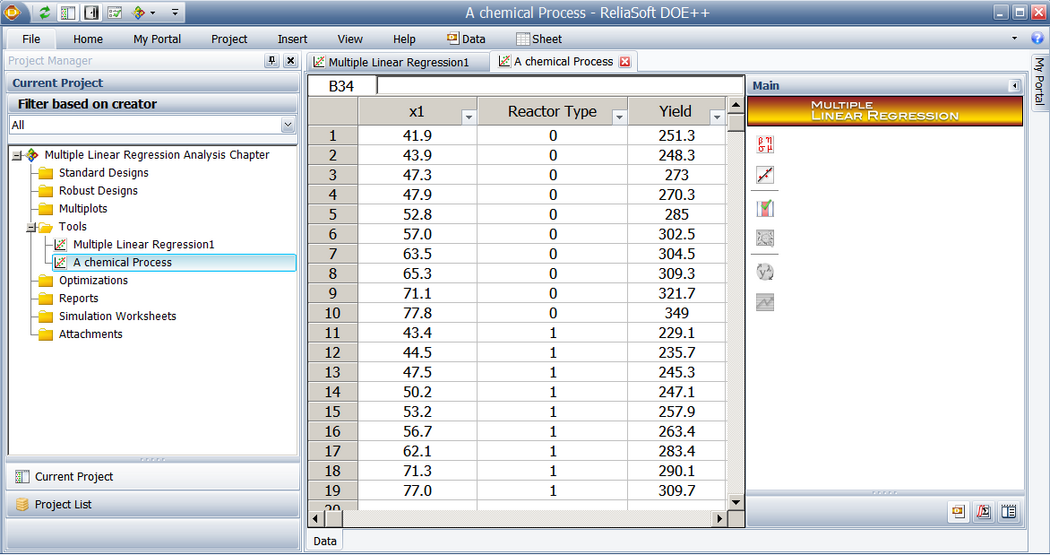Click the spreadsheet horizontal scroll right arrow
This screenshot has height=555, width=1050.
pos(719,518)
